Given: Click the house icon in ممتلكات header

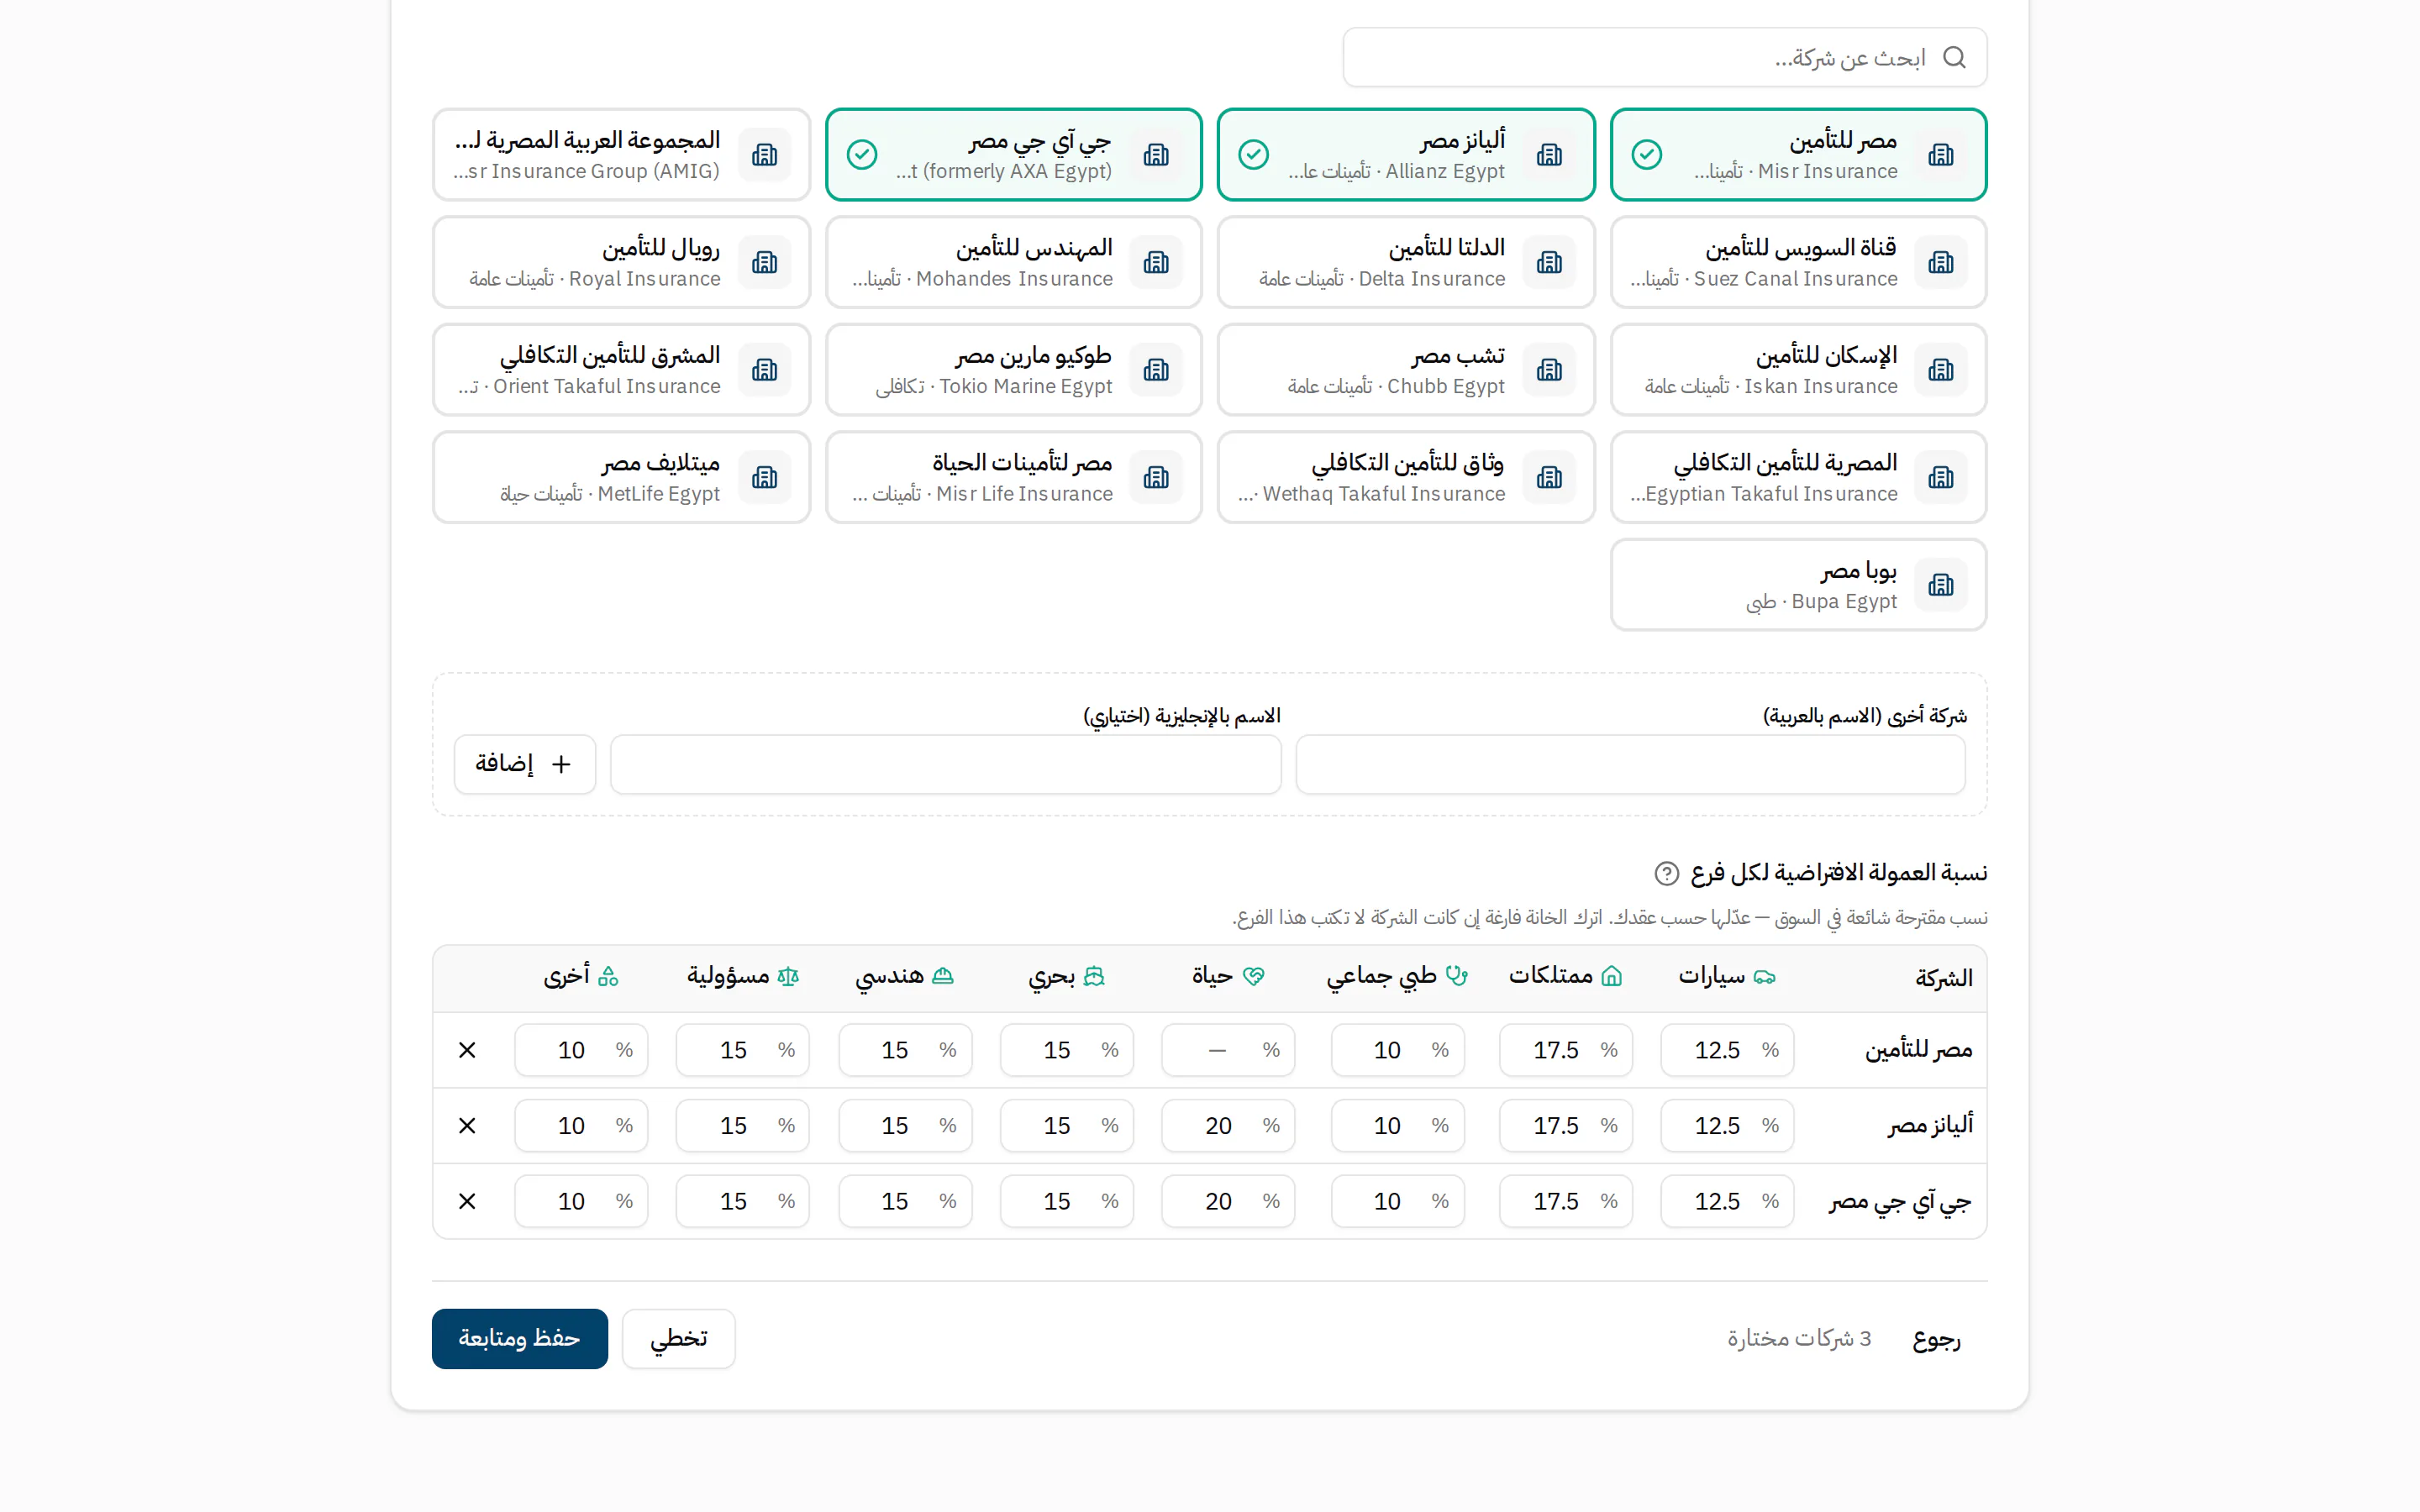Looking at the screenshot, I should coord(1611,977).
